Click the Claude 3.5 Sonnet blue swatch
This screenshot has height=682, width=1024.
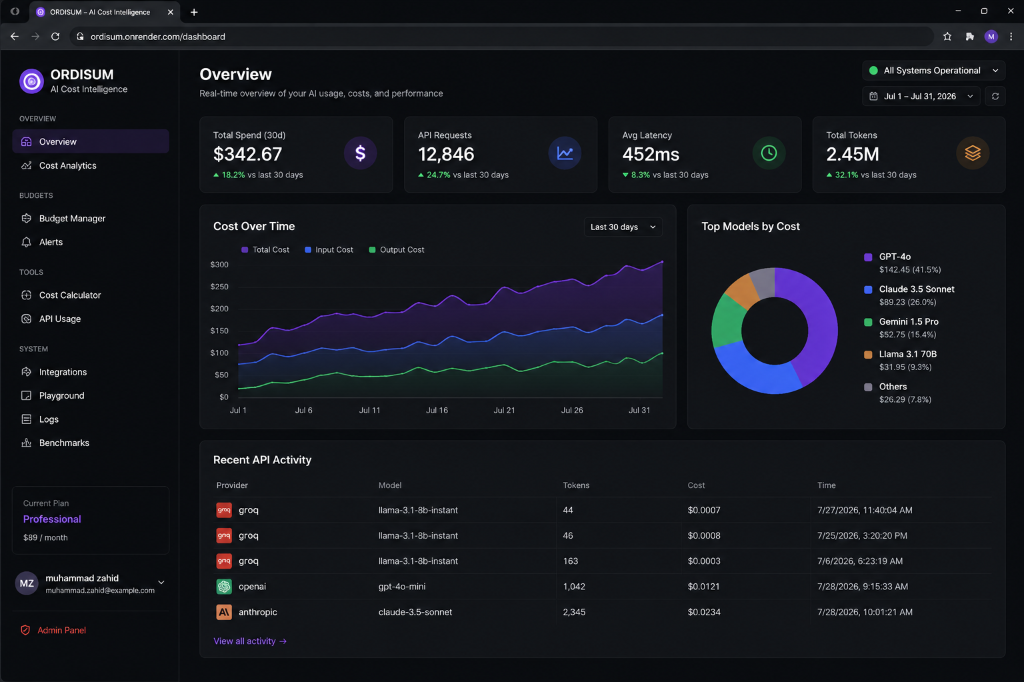pos(868,289)
